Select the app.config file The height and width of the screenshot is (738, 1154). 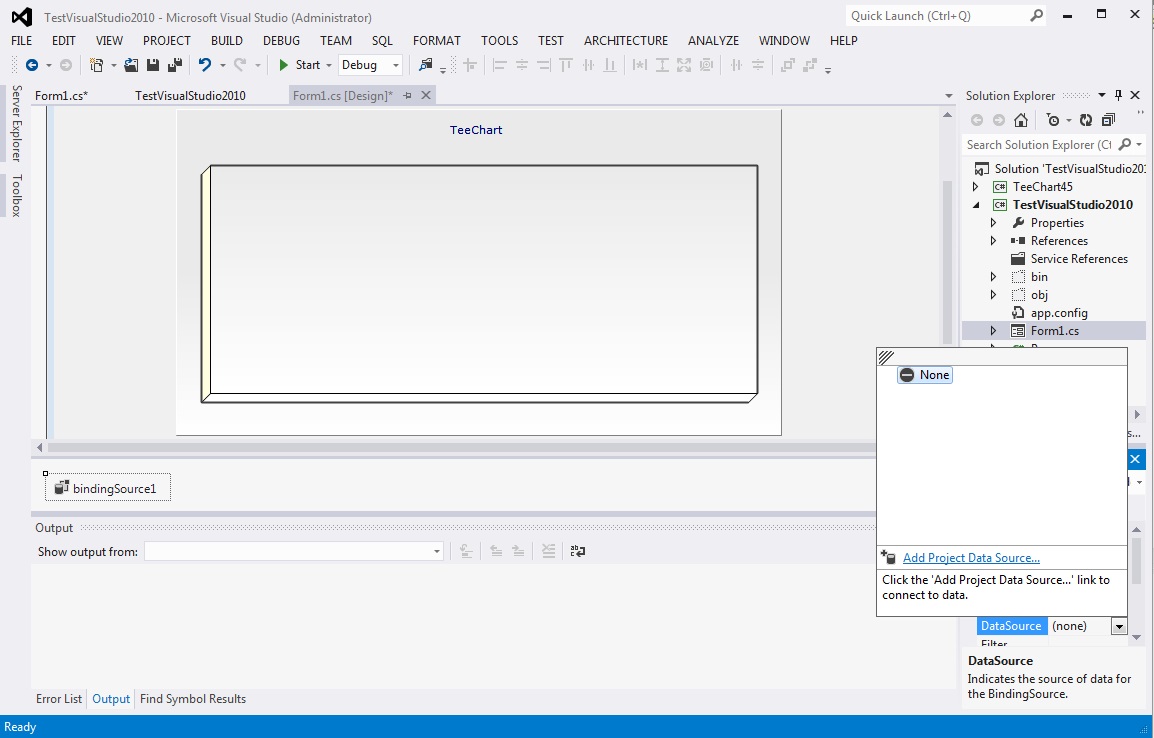pyautogui.click(x=1058, y=313)
